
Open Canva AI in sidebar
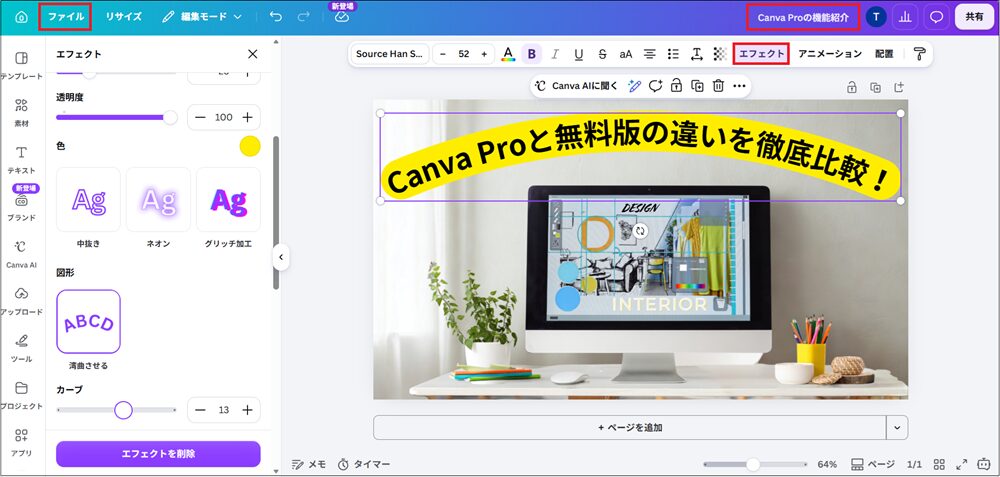point(22,254)
